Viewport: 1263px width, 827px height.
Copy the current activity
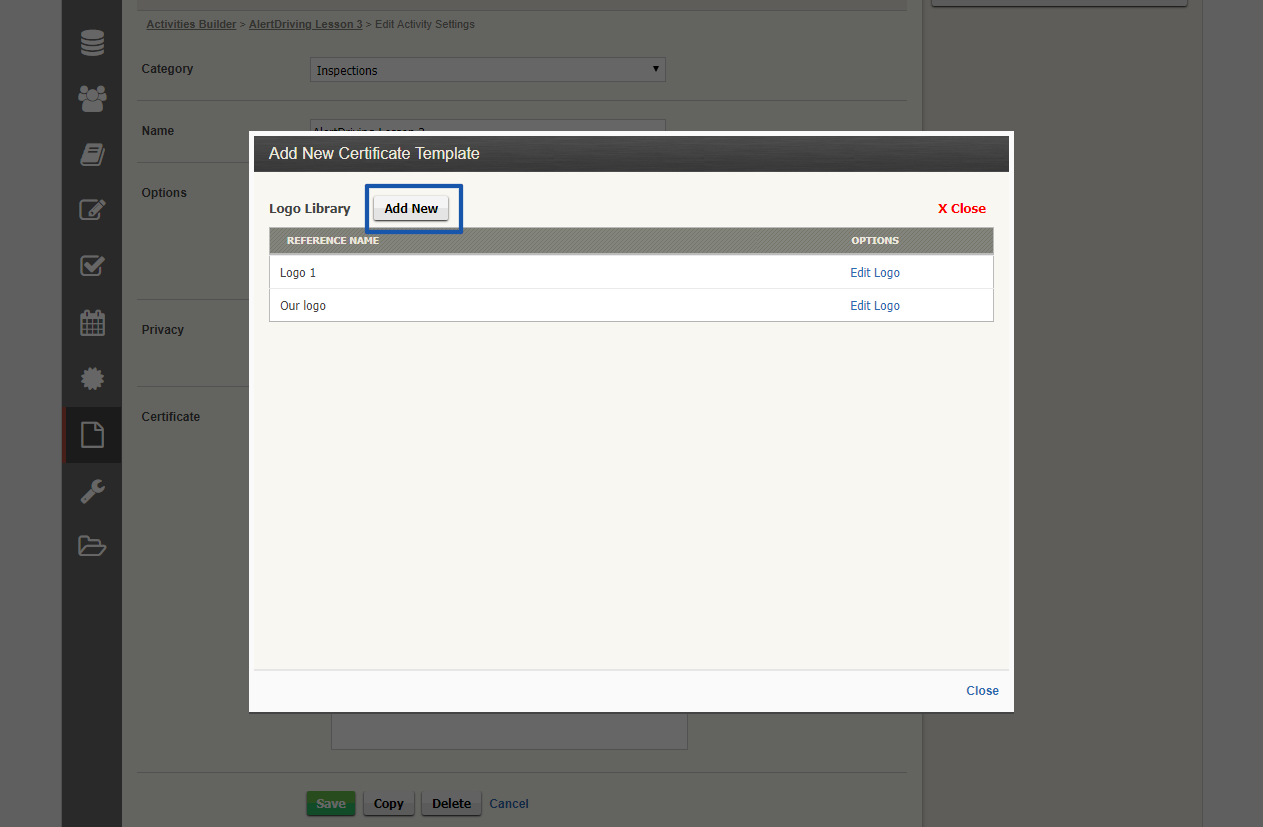click(388, 803)
